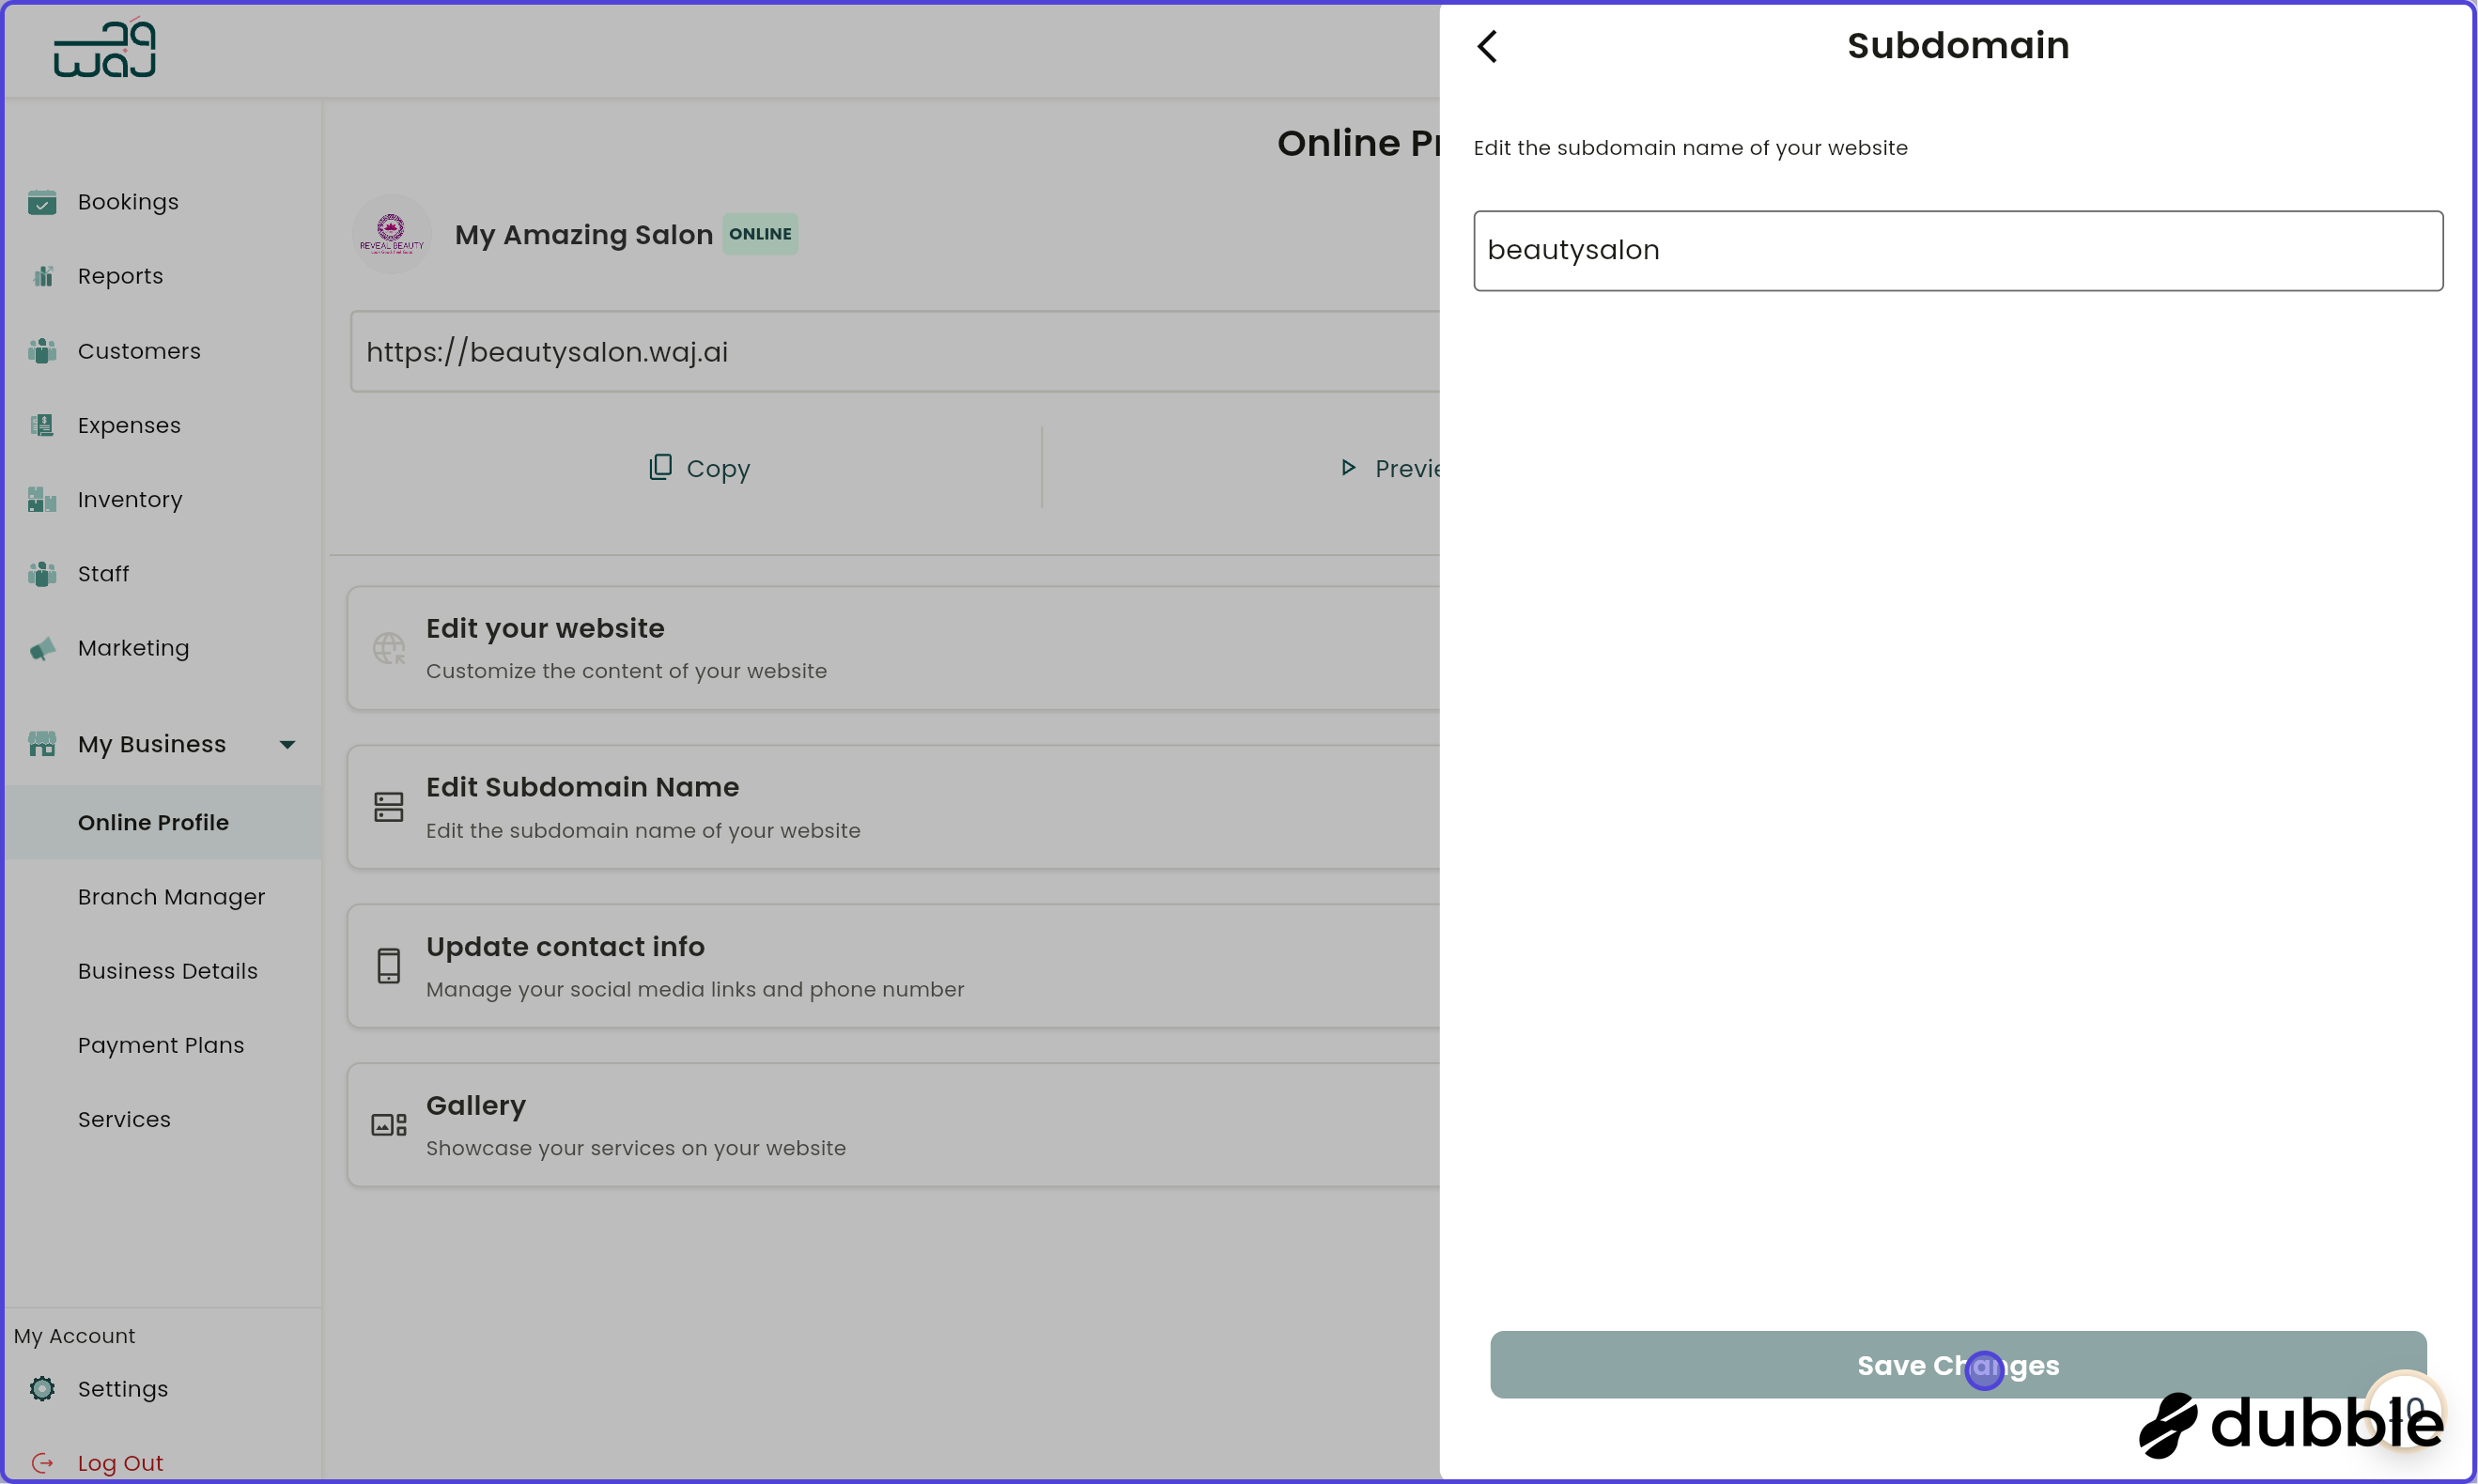The height and width of the screenshot is (1484, 2478).
Task: Open the Bookings section
Action: [128, 201]
